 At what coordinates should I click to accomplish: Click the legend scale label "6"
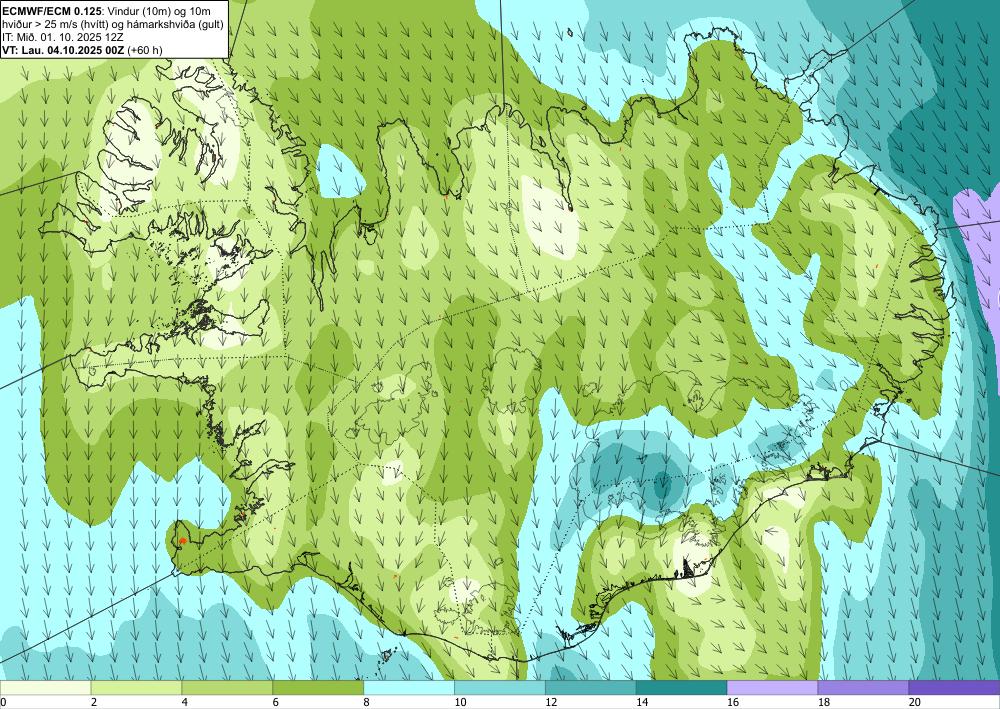click(x=276, y=703)
